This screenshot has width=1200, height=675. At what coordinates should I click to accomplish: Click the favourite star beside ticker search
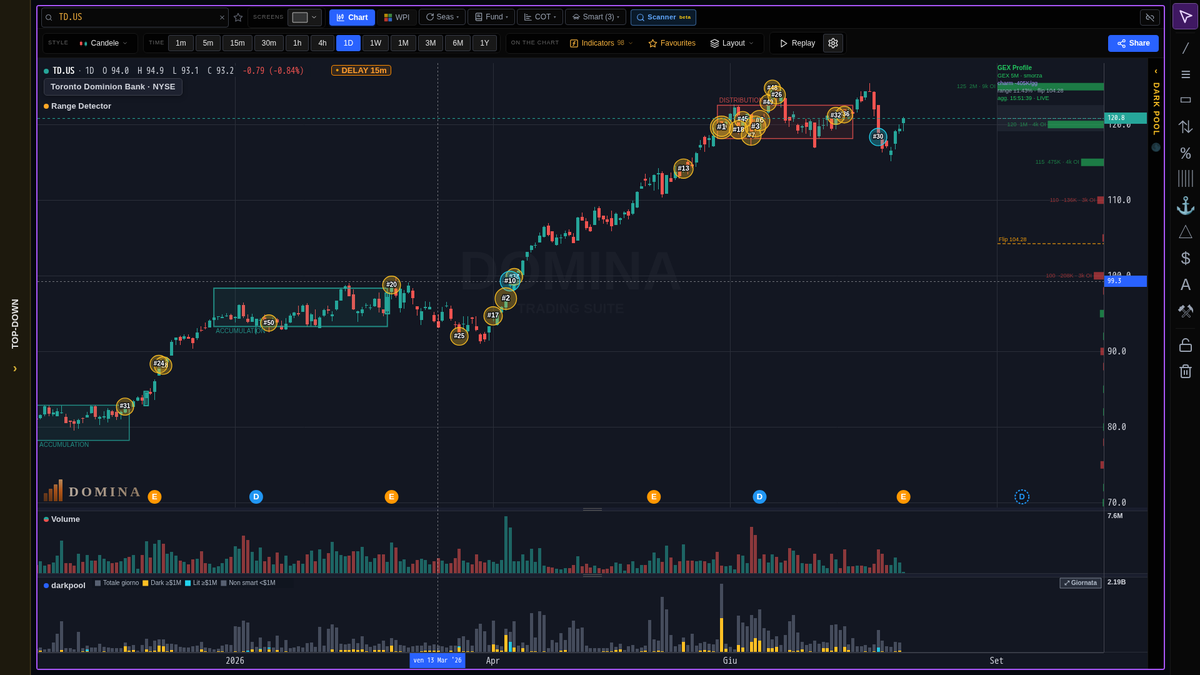coord(238,17)
